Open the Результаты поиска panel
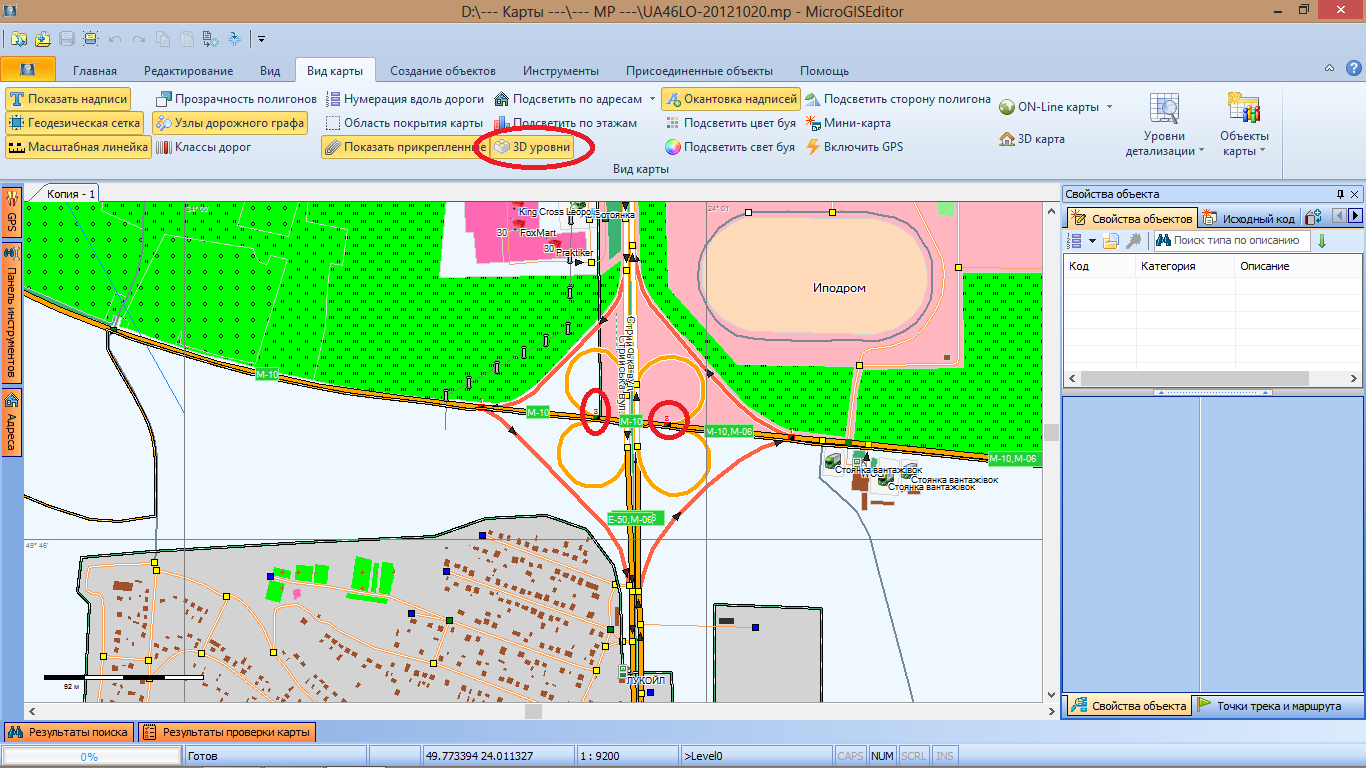The width and height of the screenshot is (1366, 768). click(68, 732)
